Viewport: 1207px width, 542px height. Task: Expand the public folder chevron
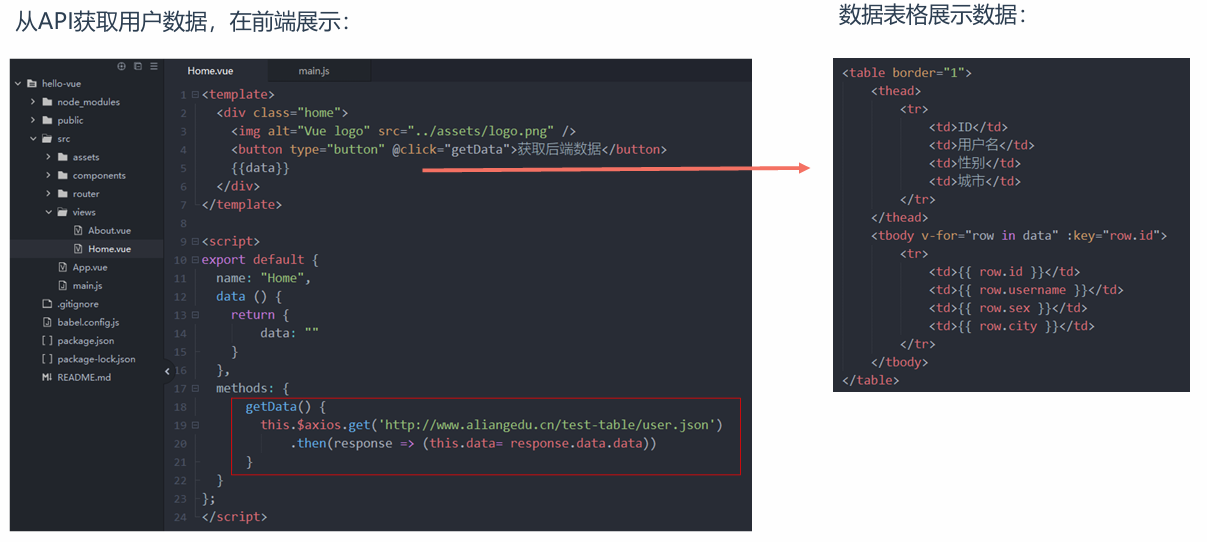point(33,120)
